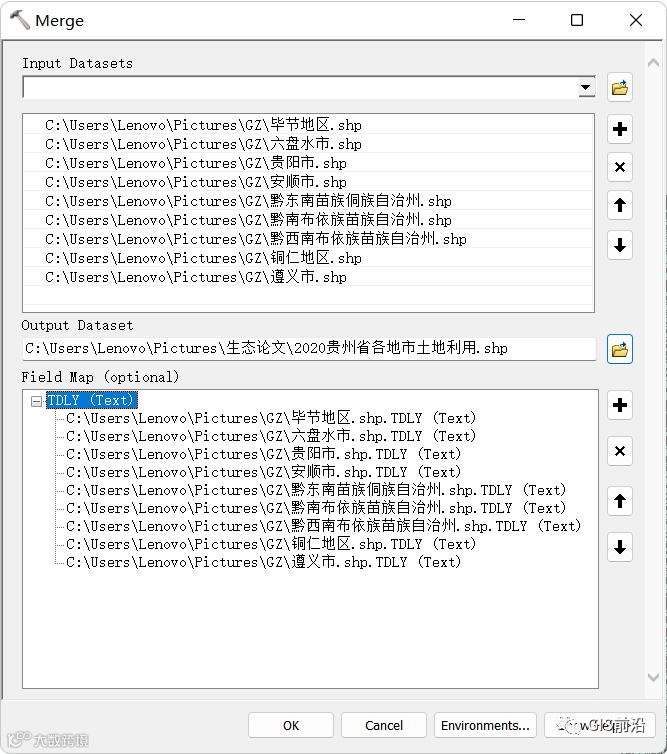Cancel the Merge dialog
Viewport: 667px width, 754px height.
384,725
